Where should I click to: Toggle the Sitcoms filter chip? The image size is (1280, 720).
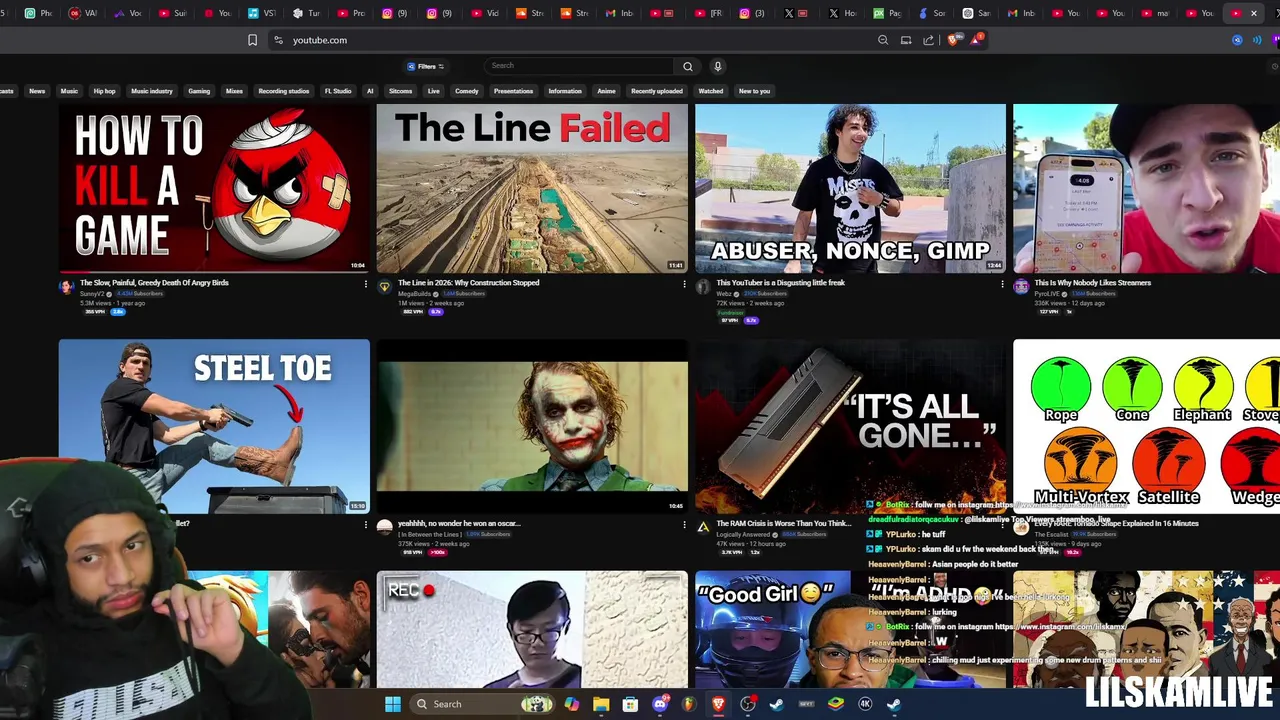point(400,91)
